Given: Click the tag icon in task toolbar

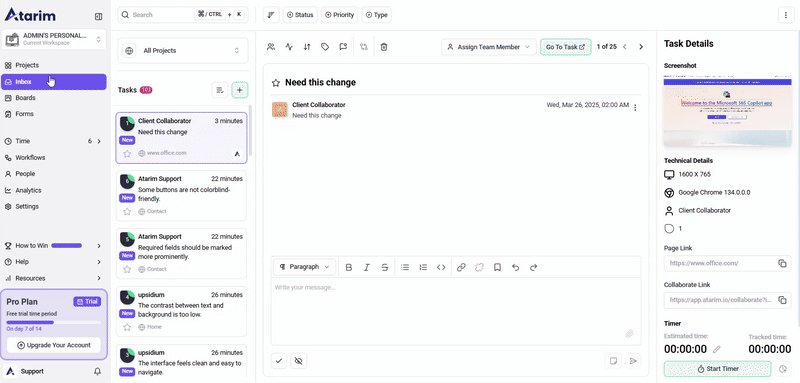Looking at the screenshot, I should point(325,47).
